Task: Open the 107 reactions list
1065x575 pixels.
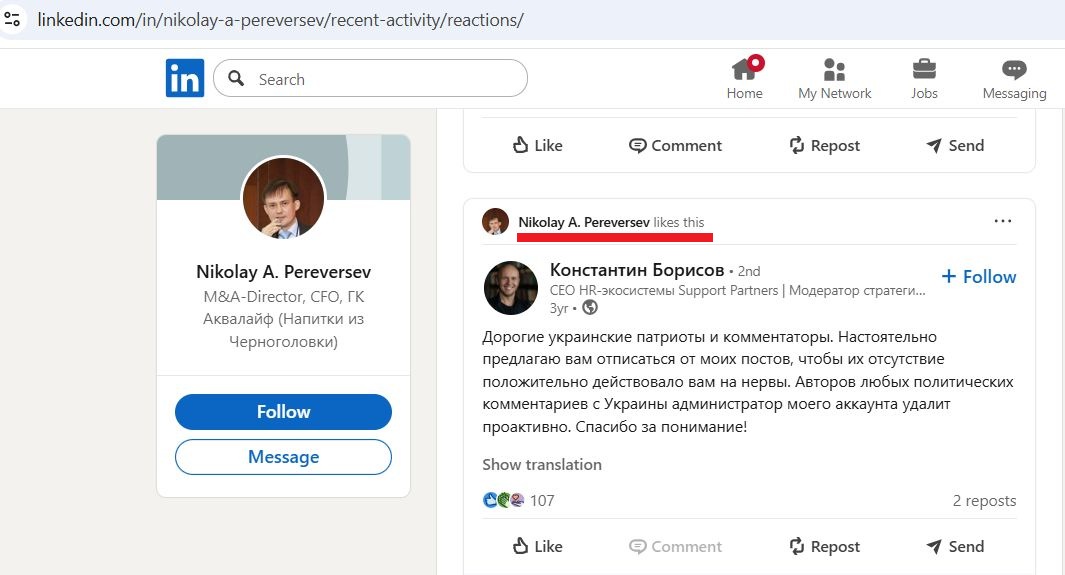Action: [x=518, y=500]
